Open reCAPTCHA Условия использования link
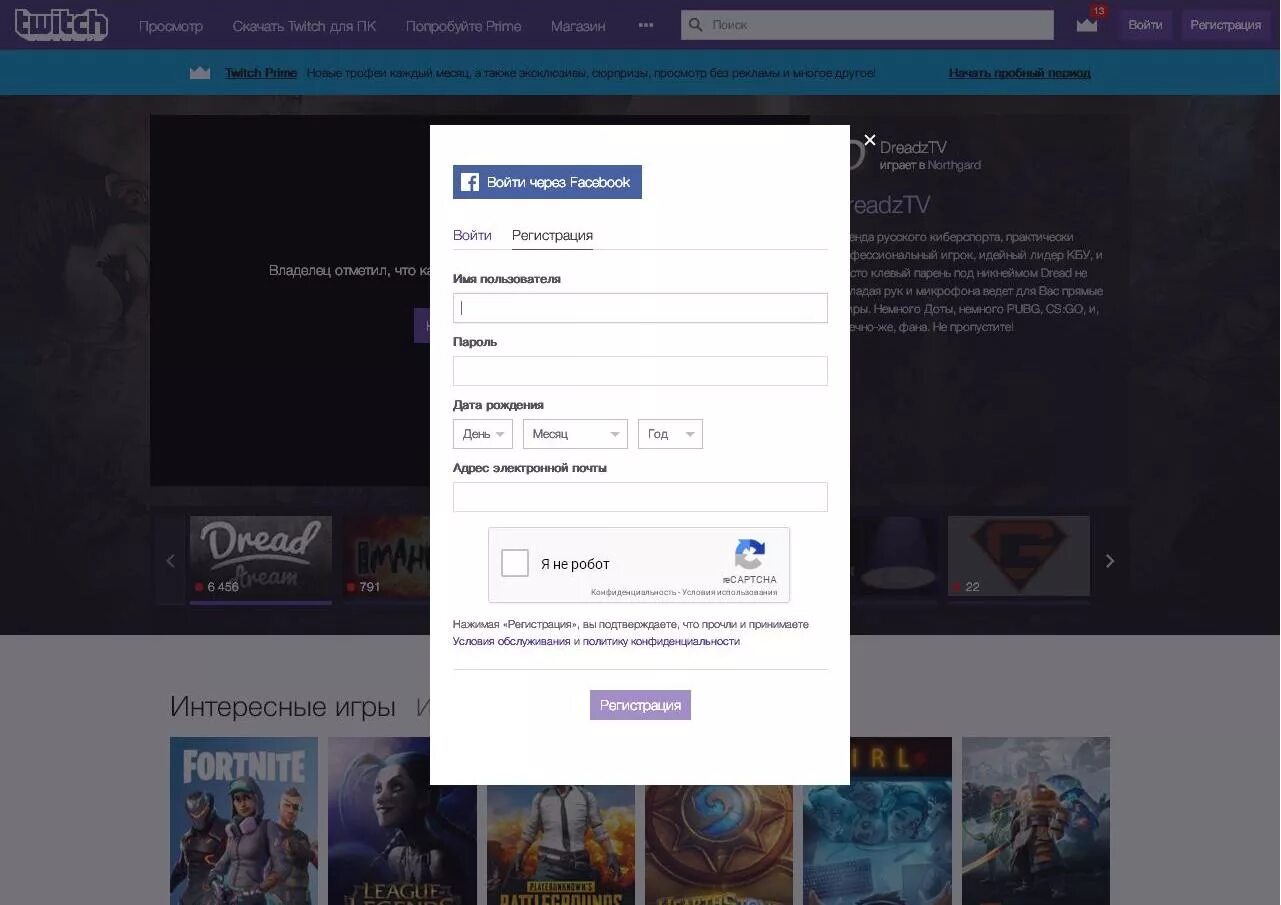The height and width of the screenshot is (905, 1281). coord(730,592)
